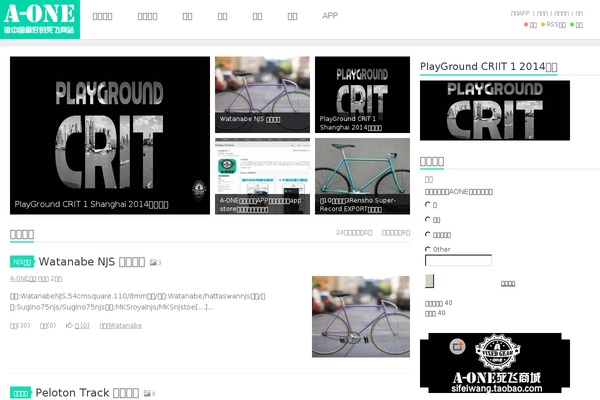Select the two-character poll radio option
This screenshot has height=400, width=600.
[x=428, y=219]
